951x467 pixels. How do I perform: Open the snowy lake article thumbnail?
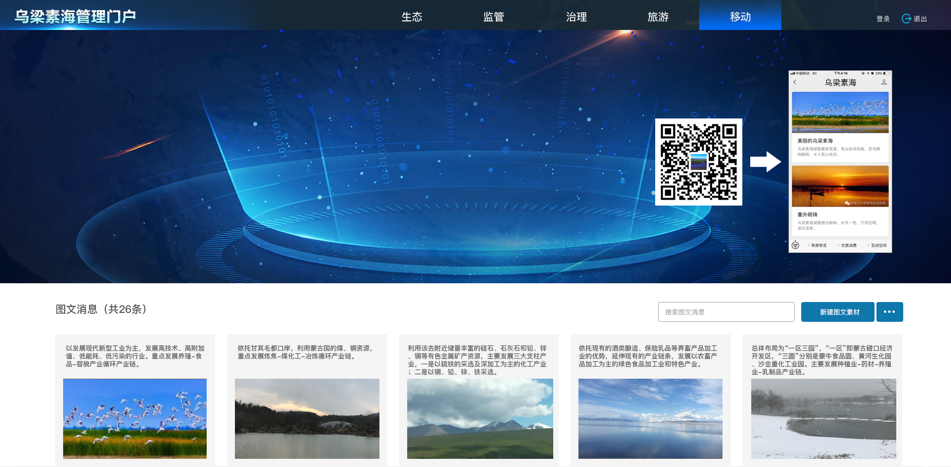click(x=823, y=418)
